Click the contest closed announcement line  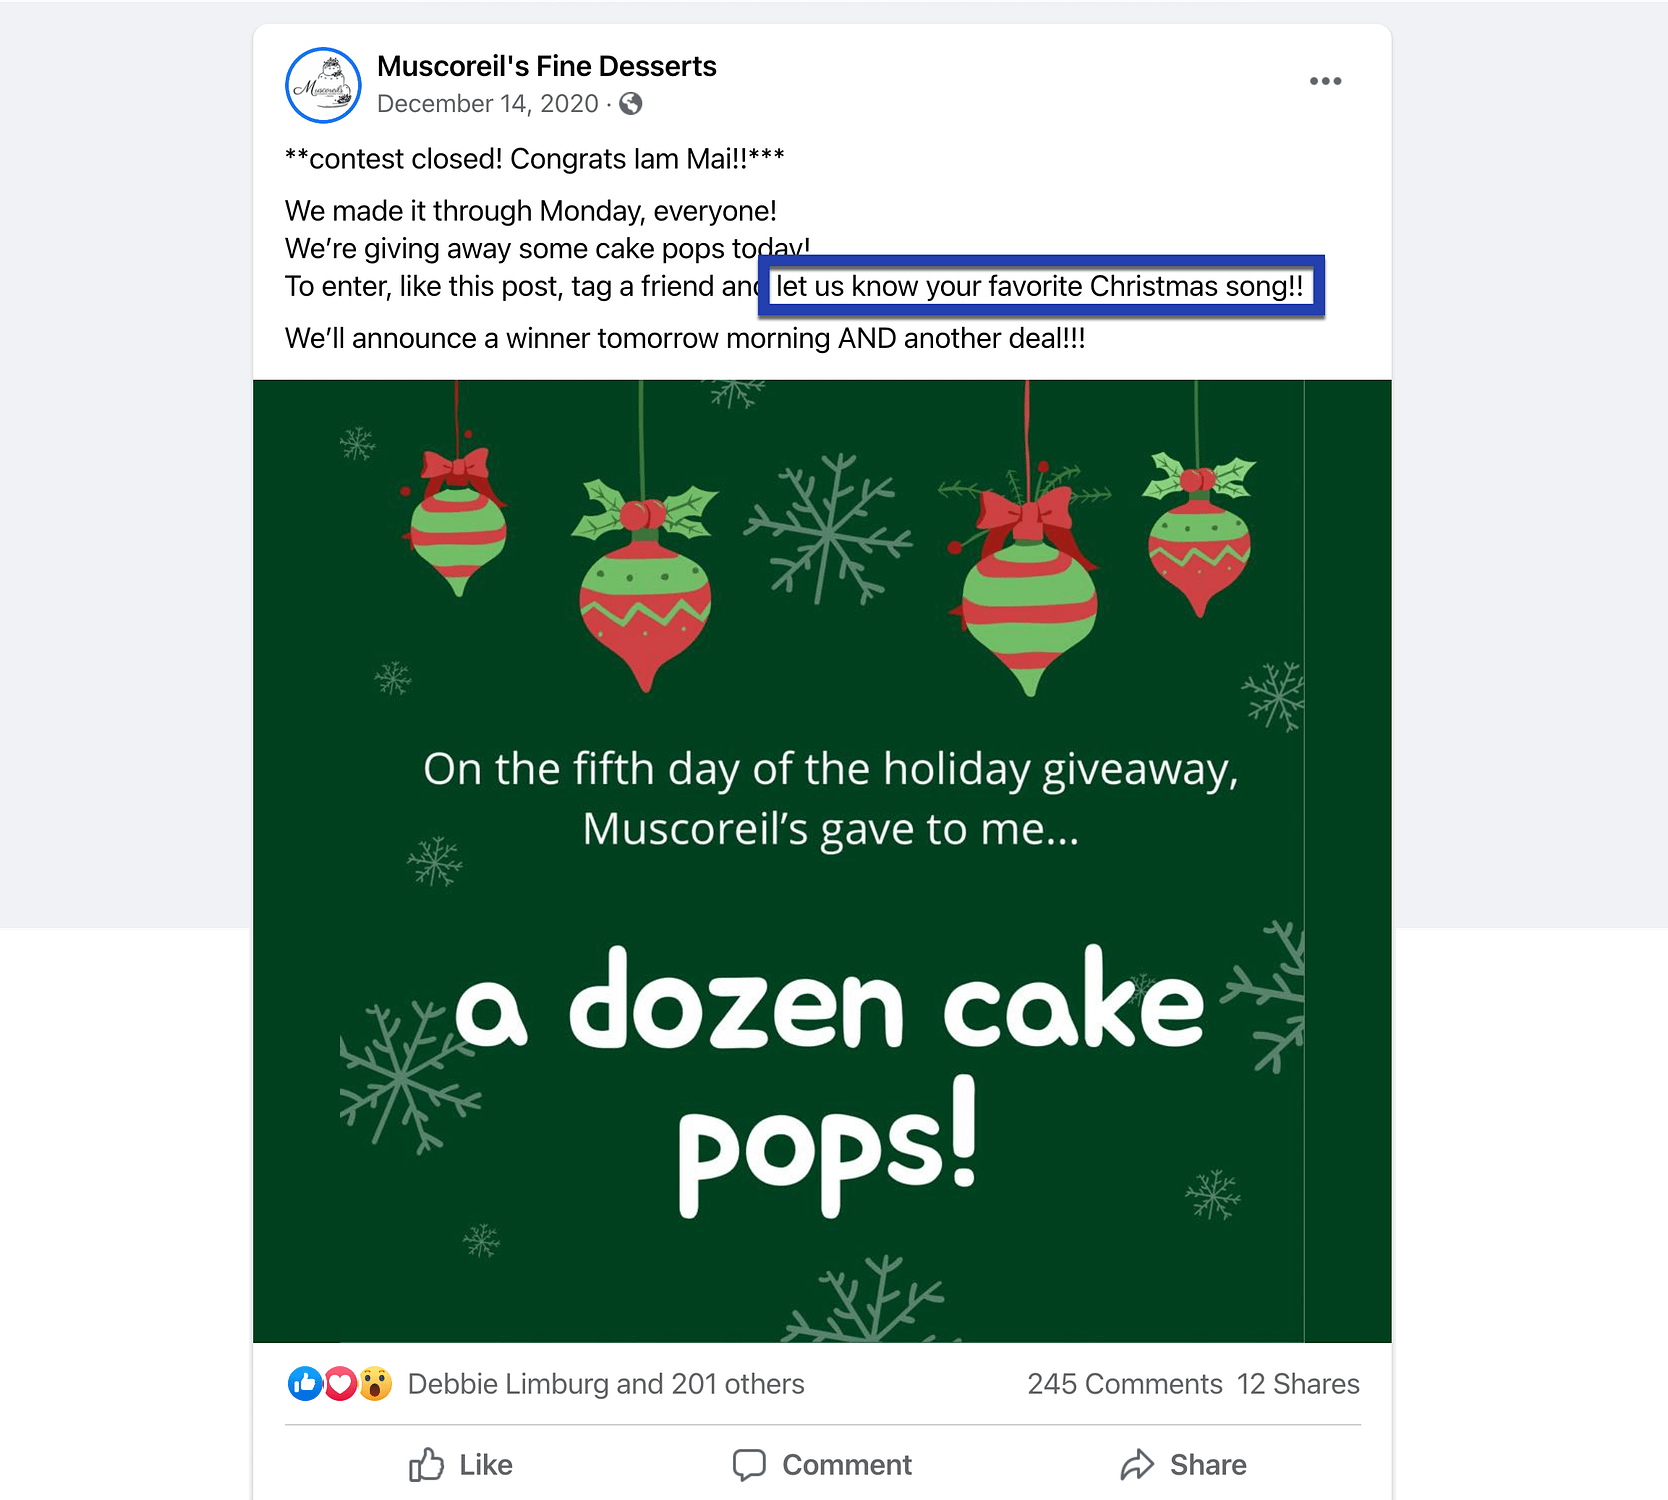(534, 159)
